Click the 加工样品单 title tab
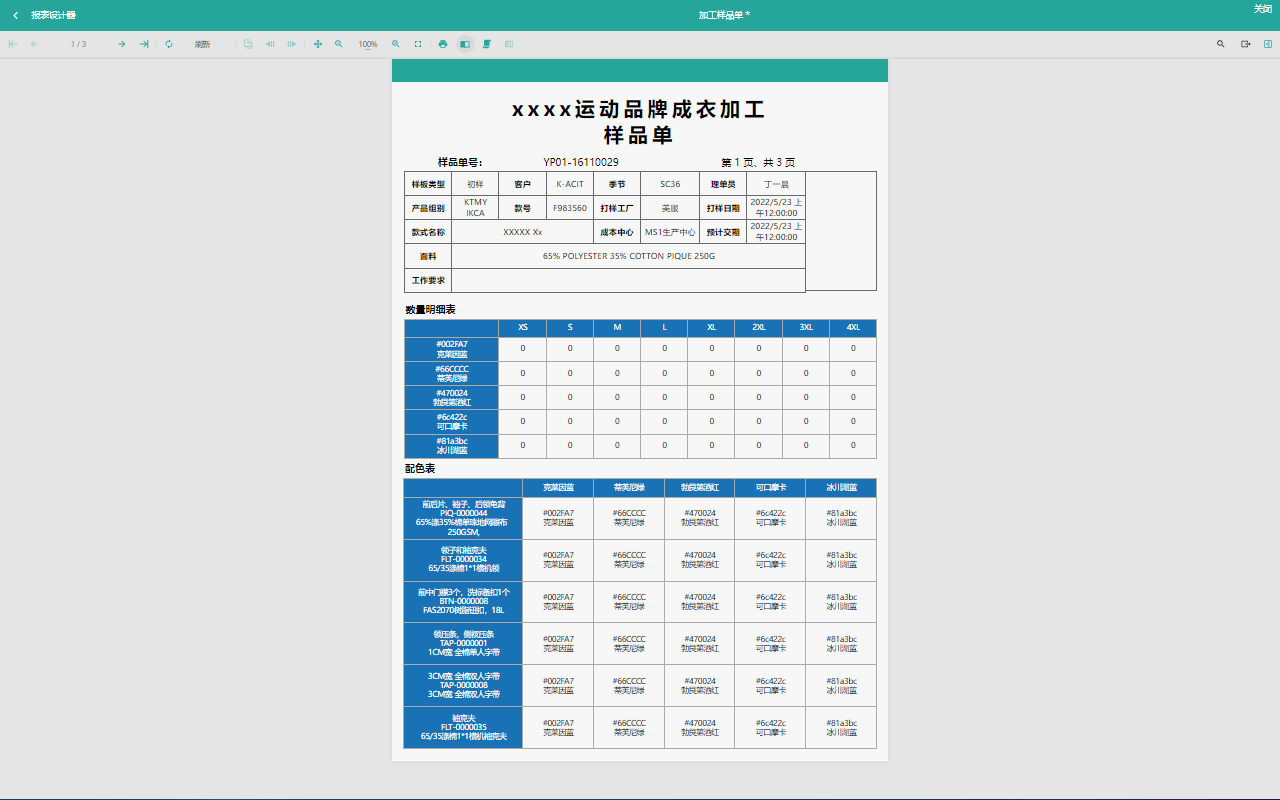1280x800 pixels. point(724,15)
